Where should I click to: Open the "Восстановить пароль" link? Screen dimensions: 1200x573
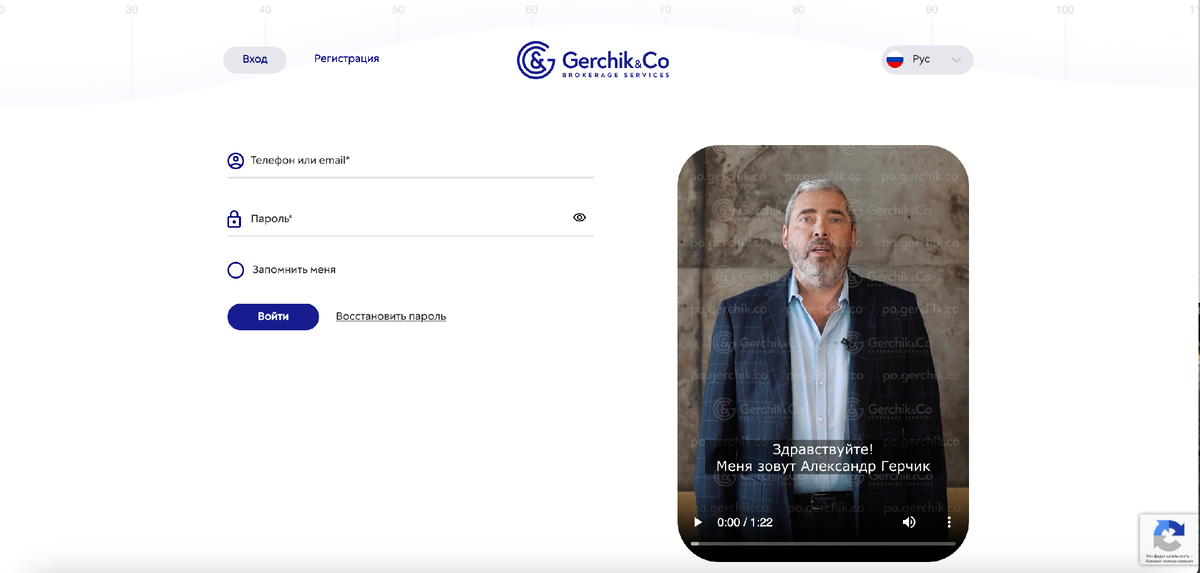click(x=391, y=316)
